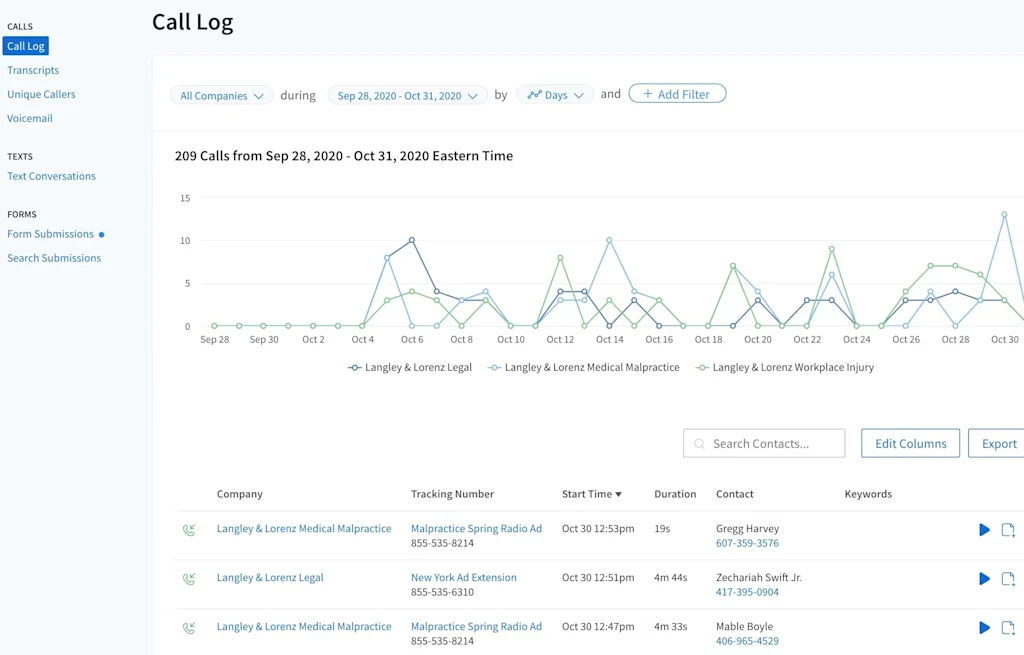Click the Contact column header
The image size is (1024, 655).
click(x=735, y=494)
